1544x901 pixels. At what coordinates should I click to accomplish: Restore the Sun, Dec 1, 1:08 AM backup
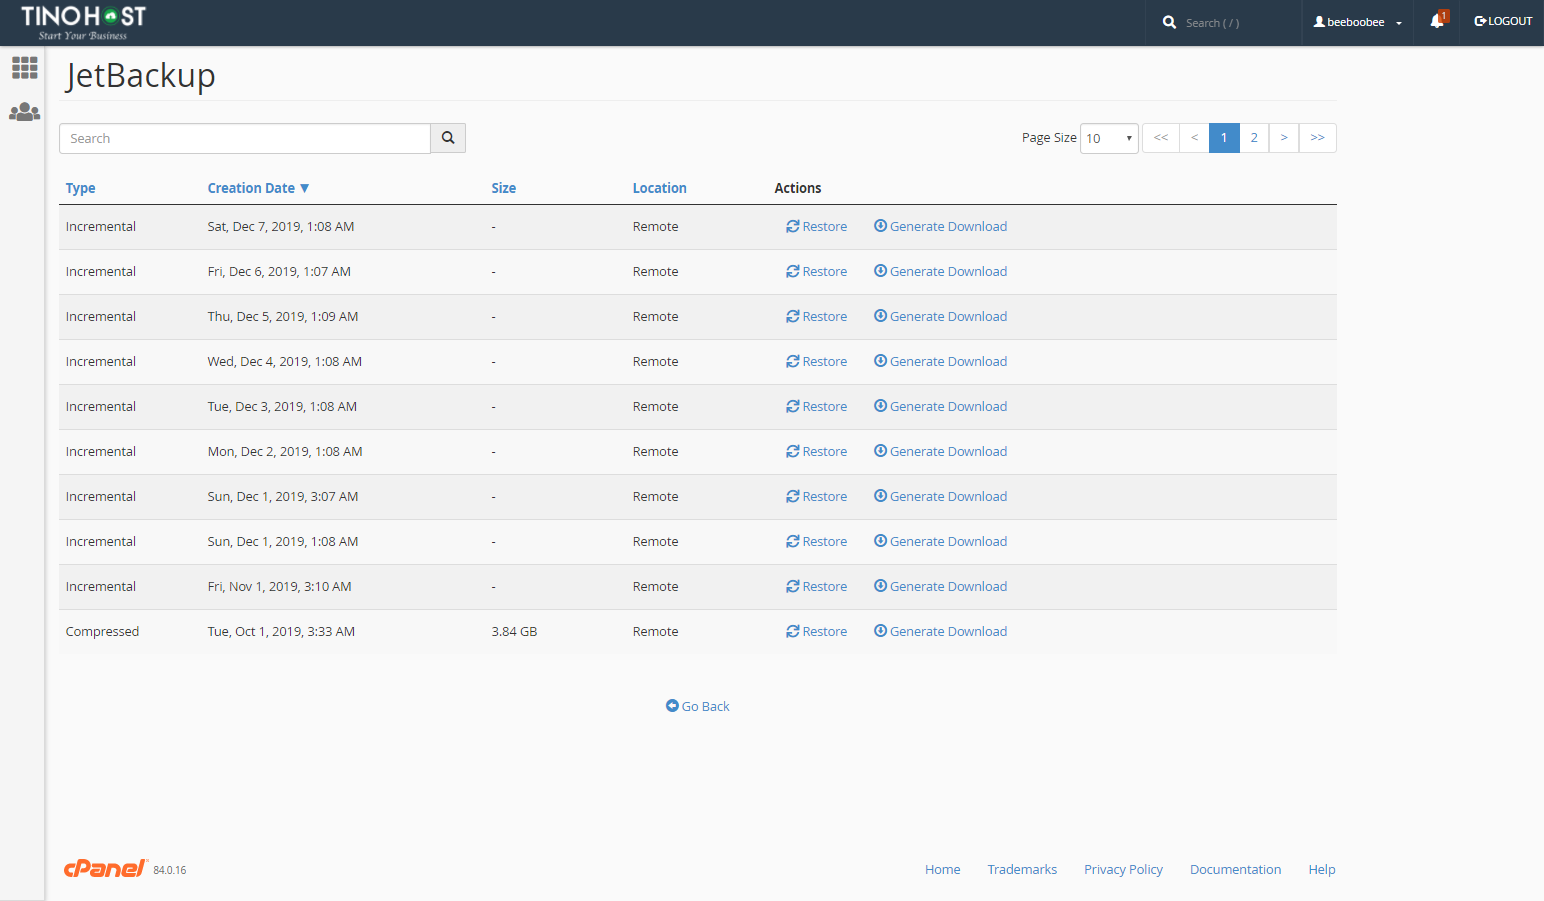point(816,542)
